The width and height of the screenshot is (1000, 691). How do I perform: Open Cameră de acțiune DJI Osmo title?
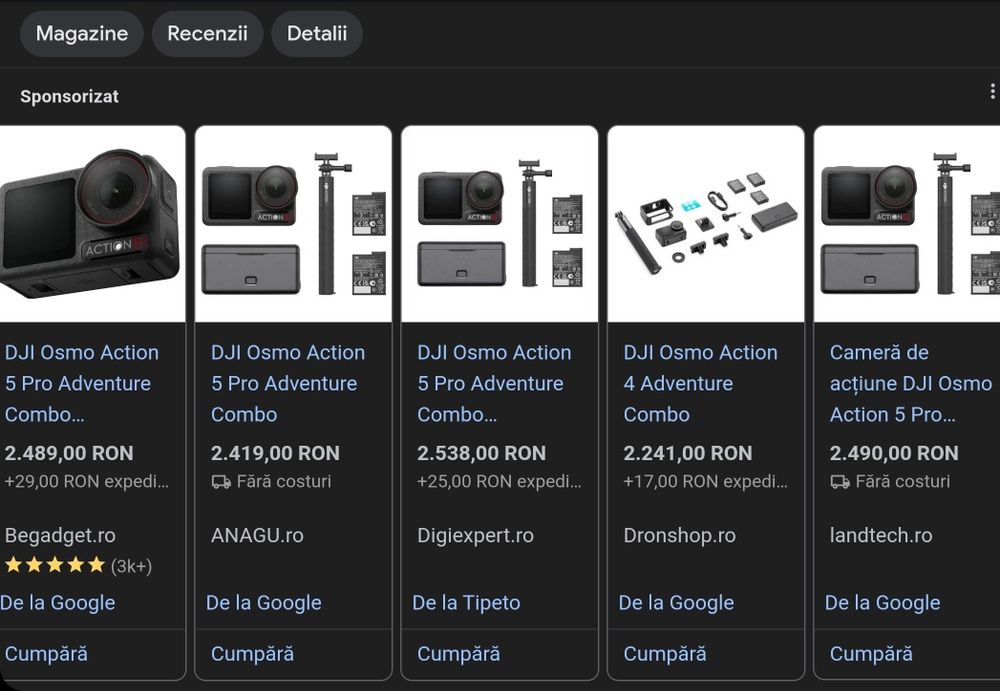tap(909, 383)
